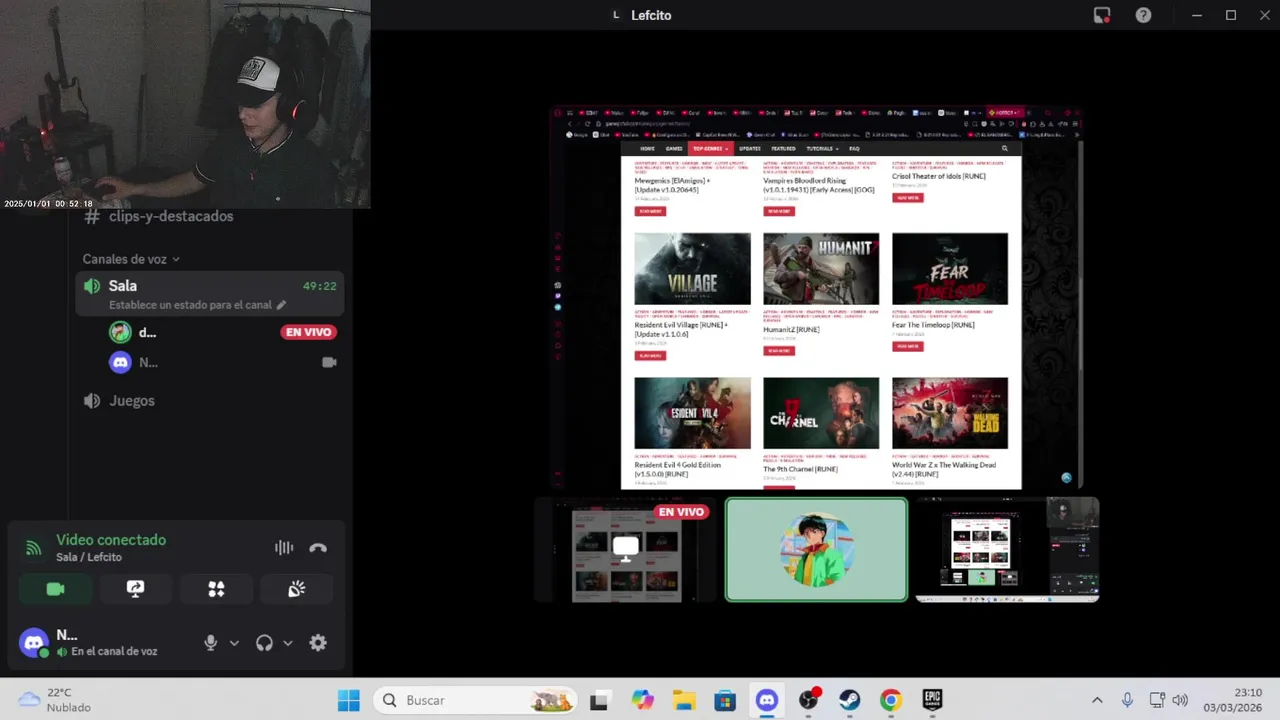Click the green signal strength icon
Screen dimensions: 1280x720
click(x=34, y=548)
